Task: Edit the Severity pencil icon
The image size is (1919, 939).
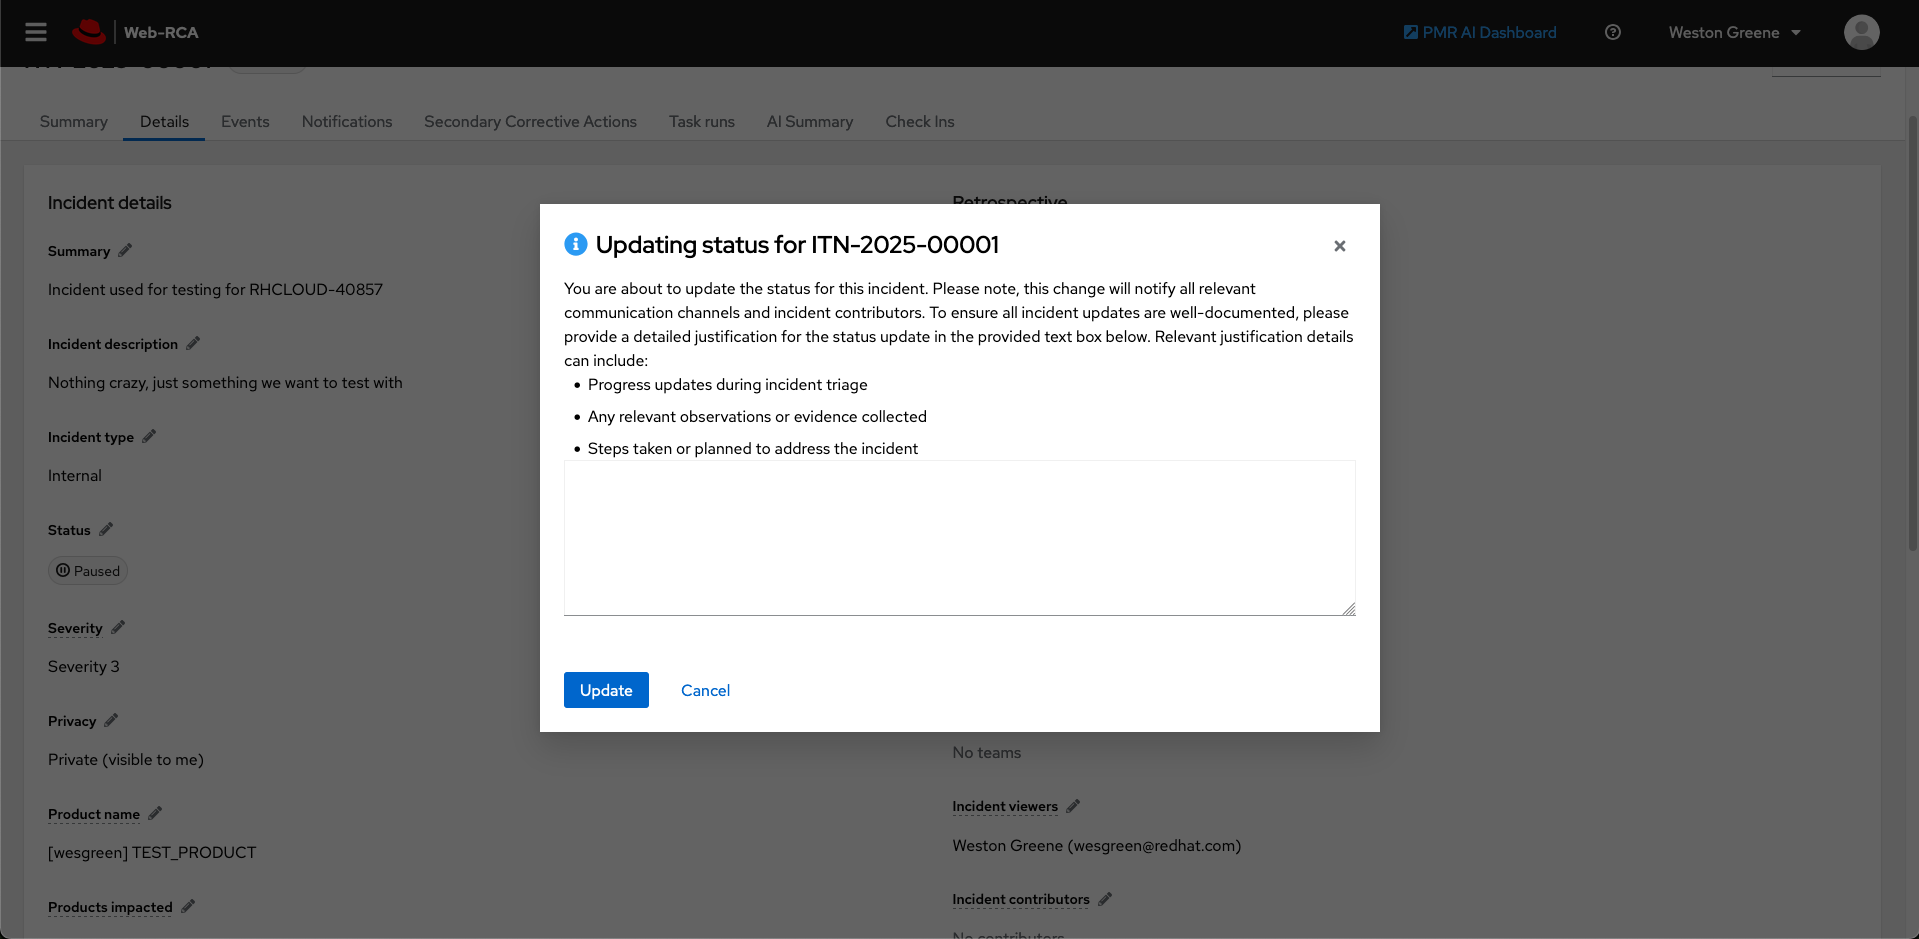Action: (118, 628)
